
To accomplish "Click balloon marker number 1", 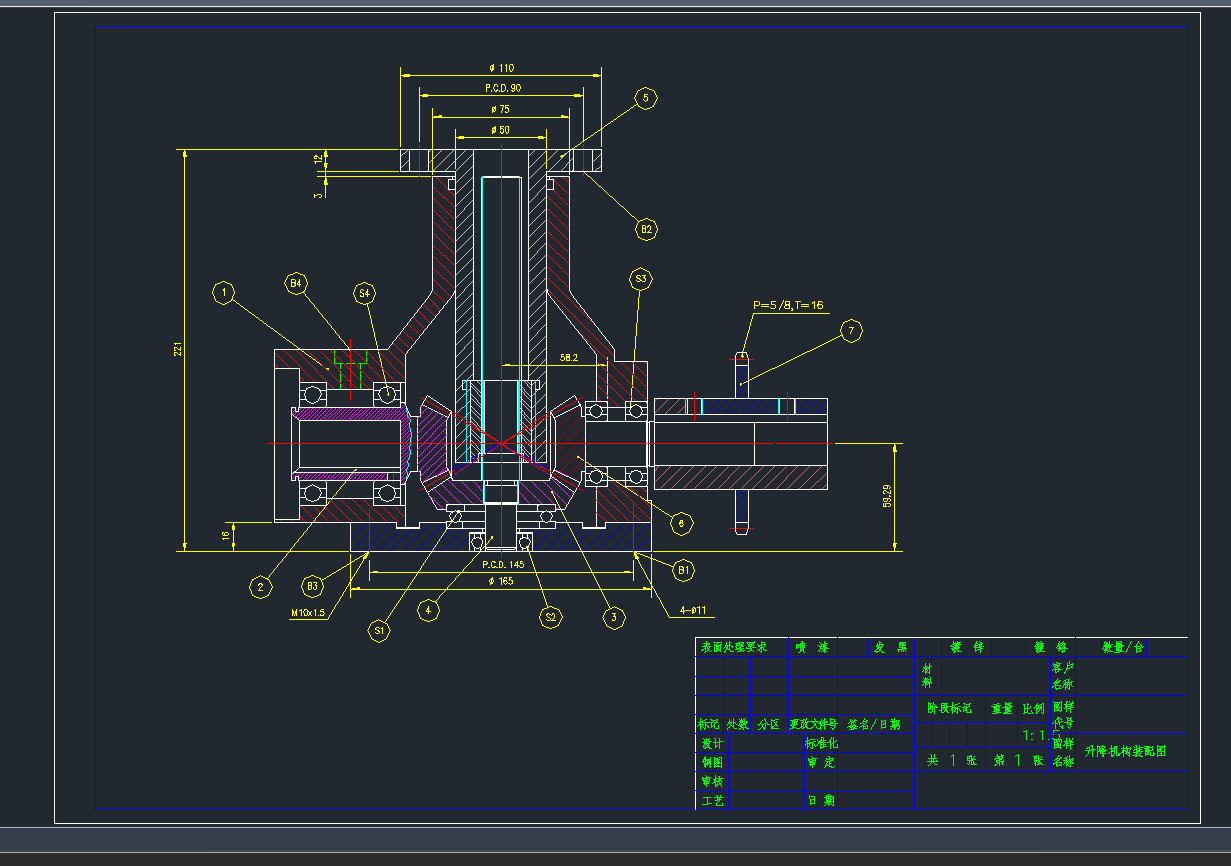I will [x=225, y=293].
